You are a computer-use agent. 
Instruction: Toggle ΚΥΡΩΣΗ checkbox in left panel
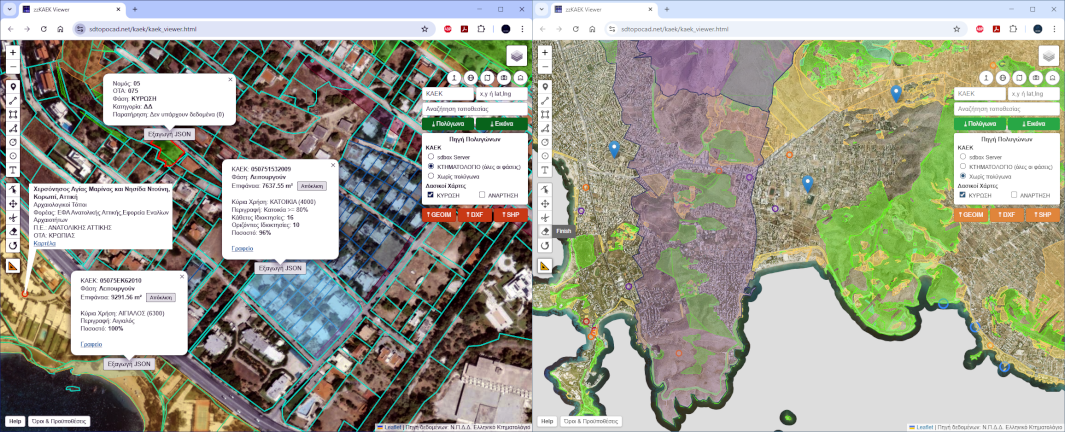(430, 195)
